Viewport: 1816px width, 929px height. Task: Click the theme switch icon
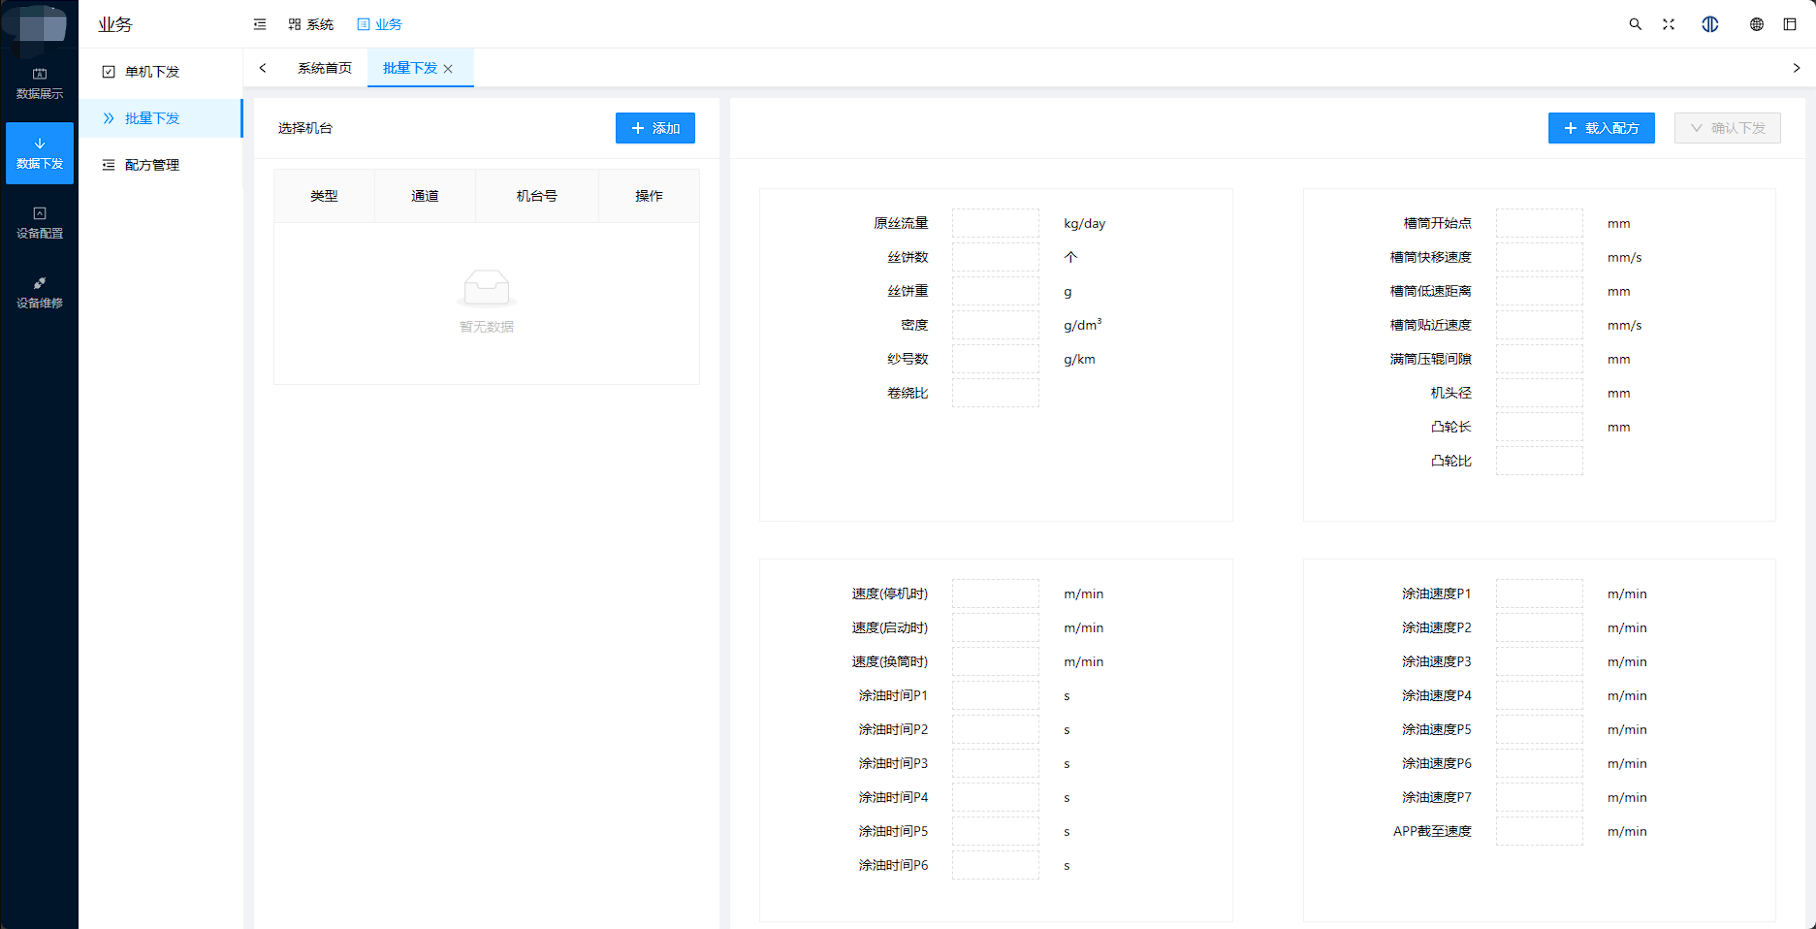click(x=1710, y=24)
